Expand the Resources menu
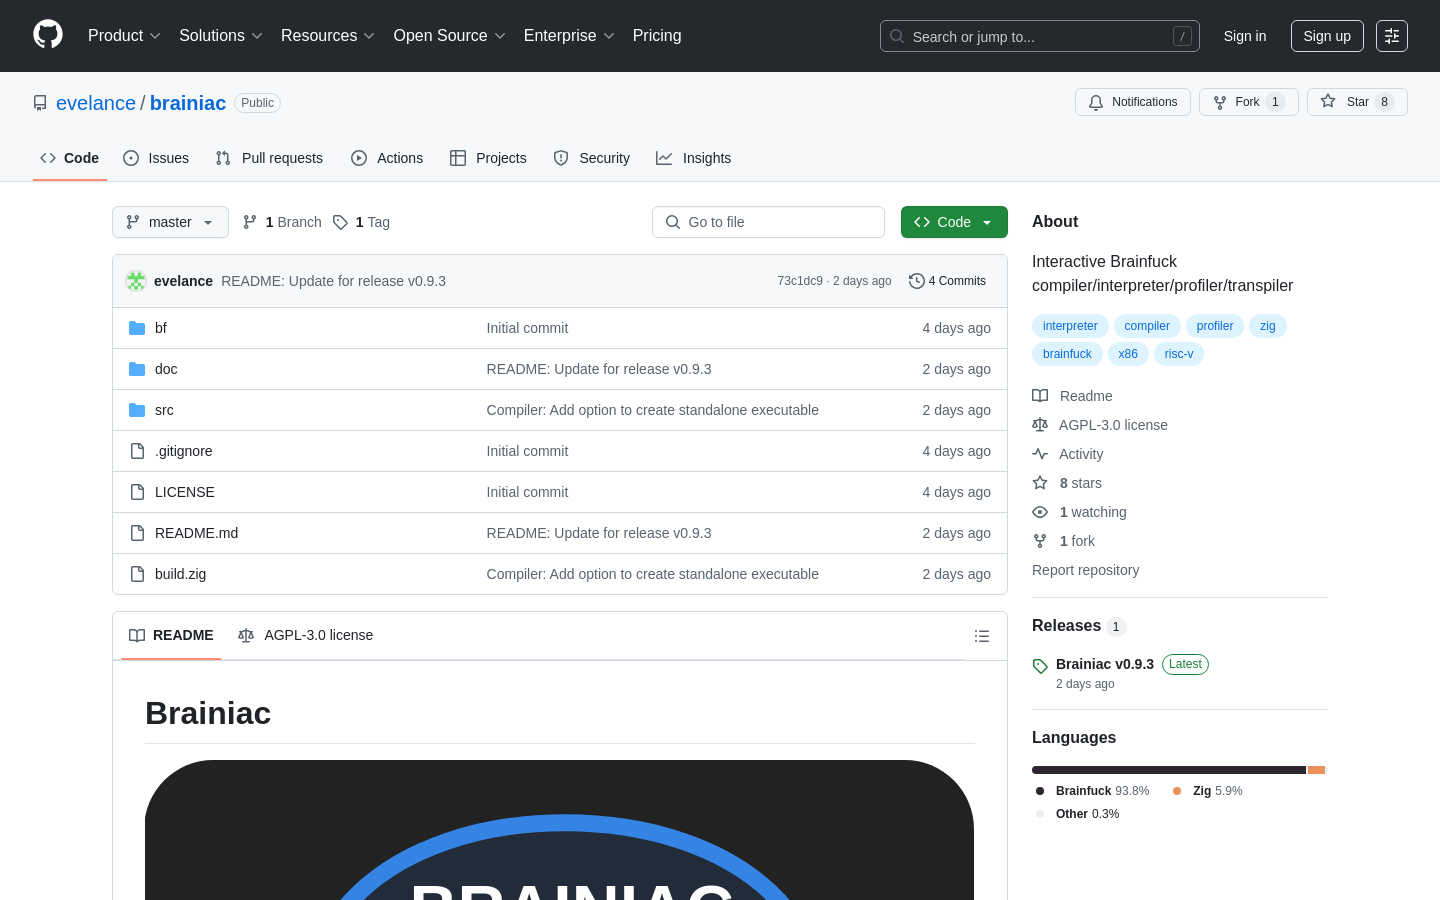The image size is (1440, 900). [x=328, y=36]
